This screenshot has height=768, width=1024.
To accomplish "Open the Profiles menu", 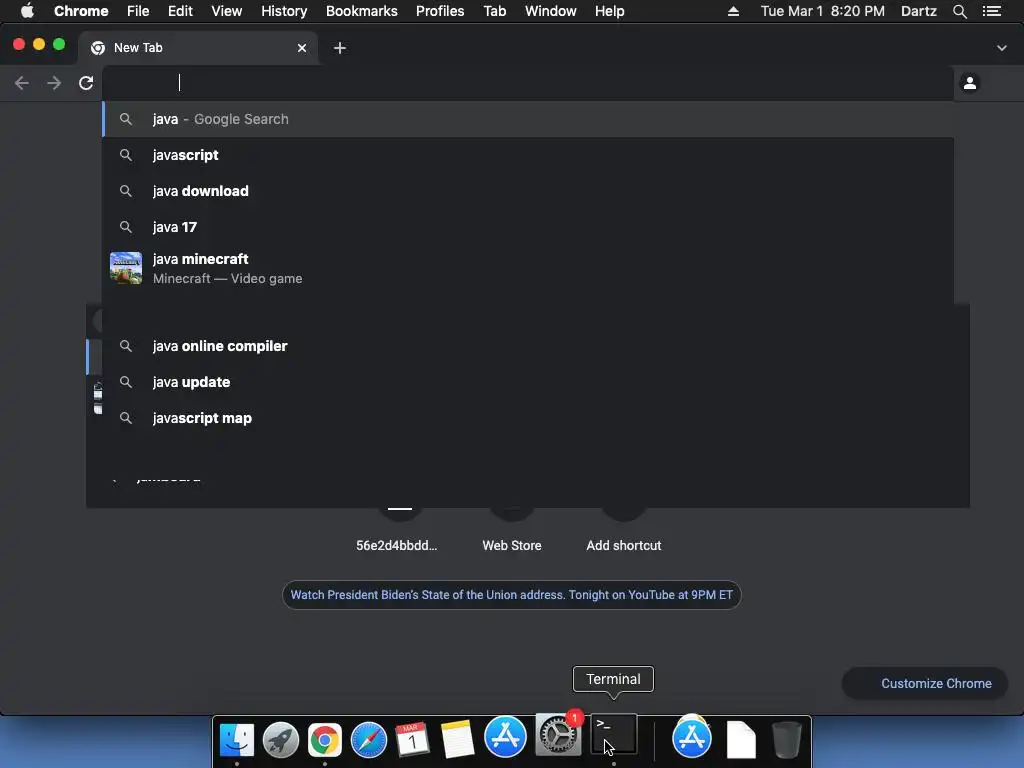I will [x=440, y=11].
